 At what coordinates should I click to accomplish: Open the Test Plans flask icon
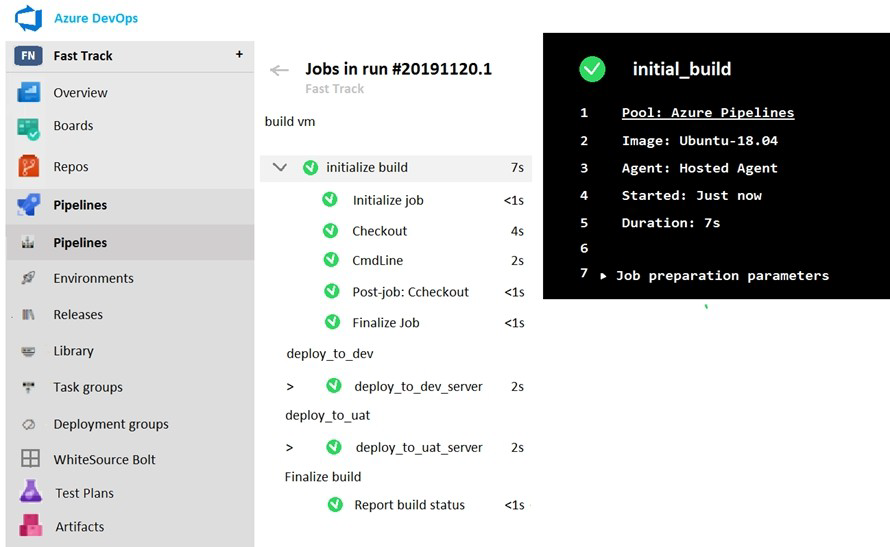(x=30, y=493)
